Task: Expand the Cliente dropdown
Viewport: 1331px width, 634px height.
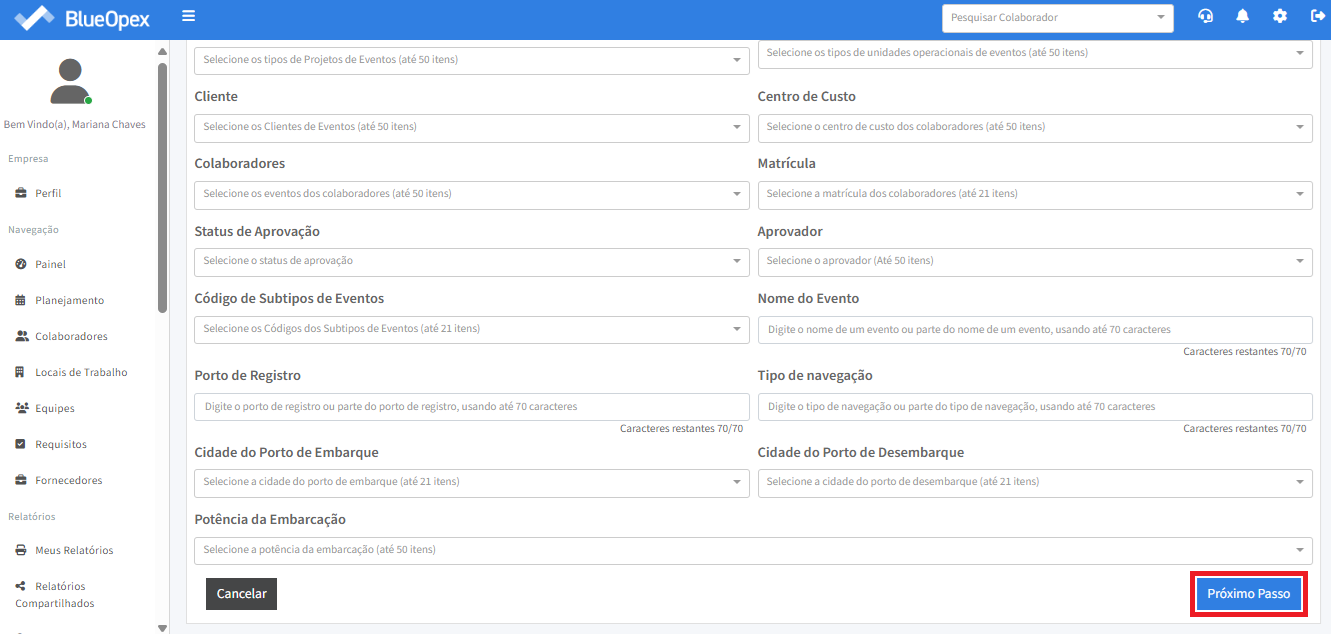Action: click(472, 127)
